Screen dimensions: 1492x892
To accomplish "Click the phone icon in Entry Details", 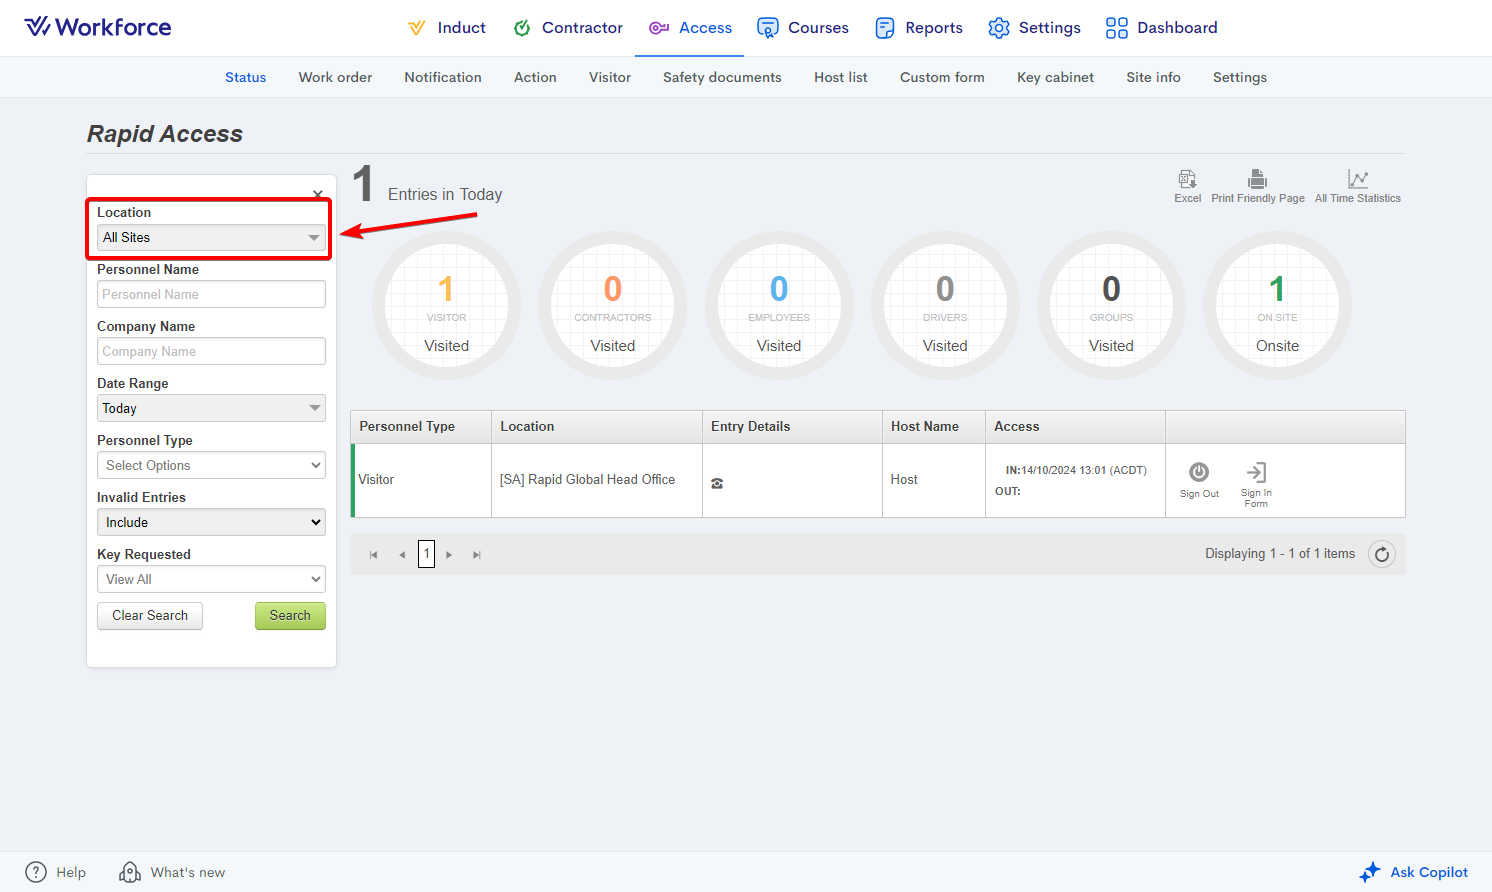I will [717, 484].
